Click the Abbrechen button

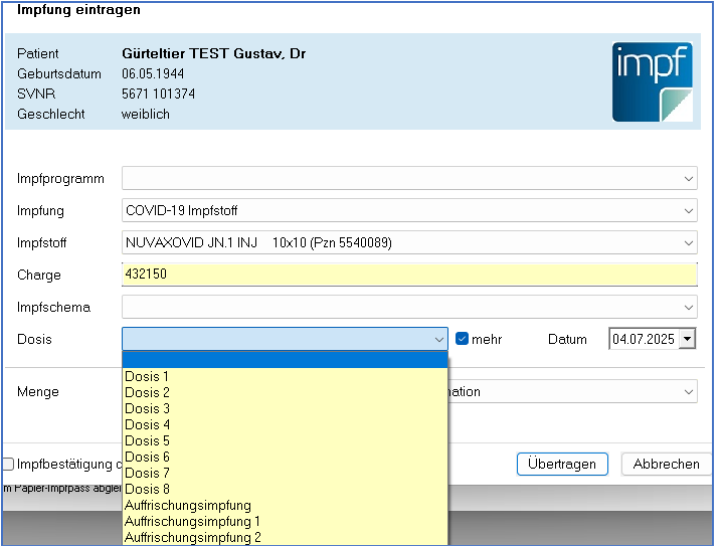pyautogui.click(x=666, y=464)
